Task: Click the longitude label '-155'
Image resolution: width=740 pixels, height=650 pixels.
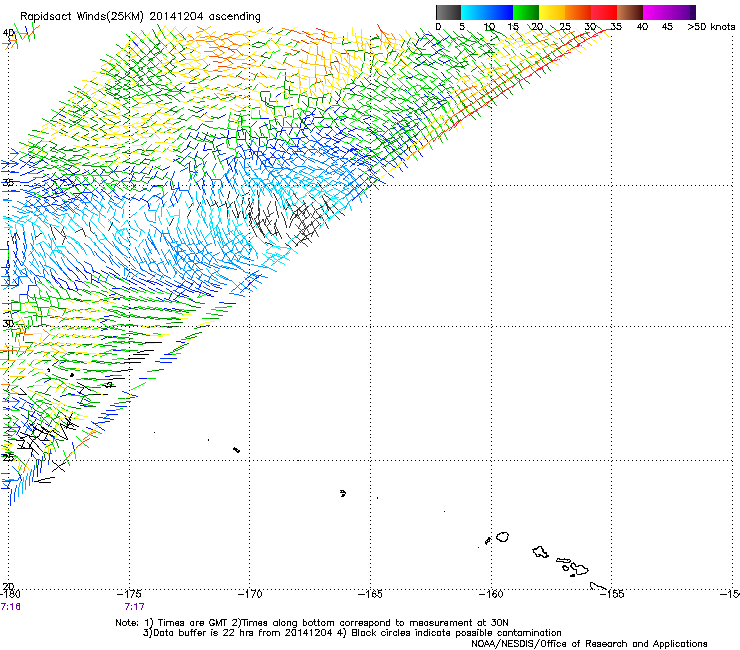Action: pos(612,594)
